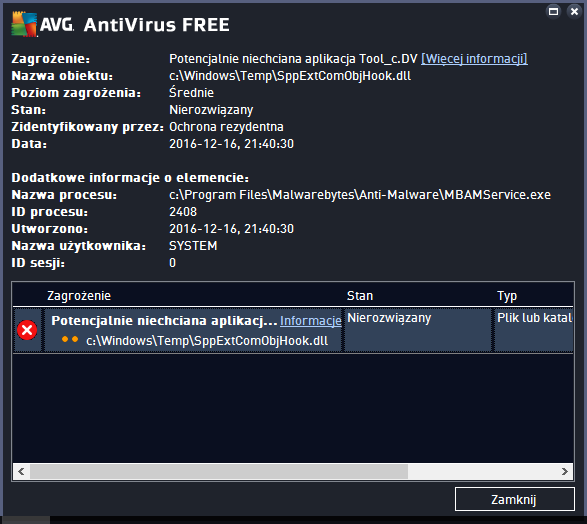Click the red X threat icon

(27, 330)
